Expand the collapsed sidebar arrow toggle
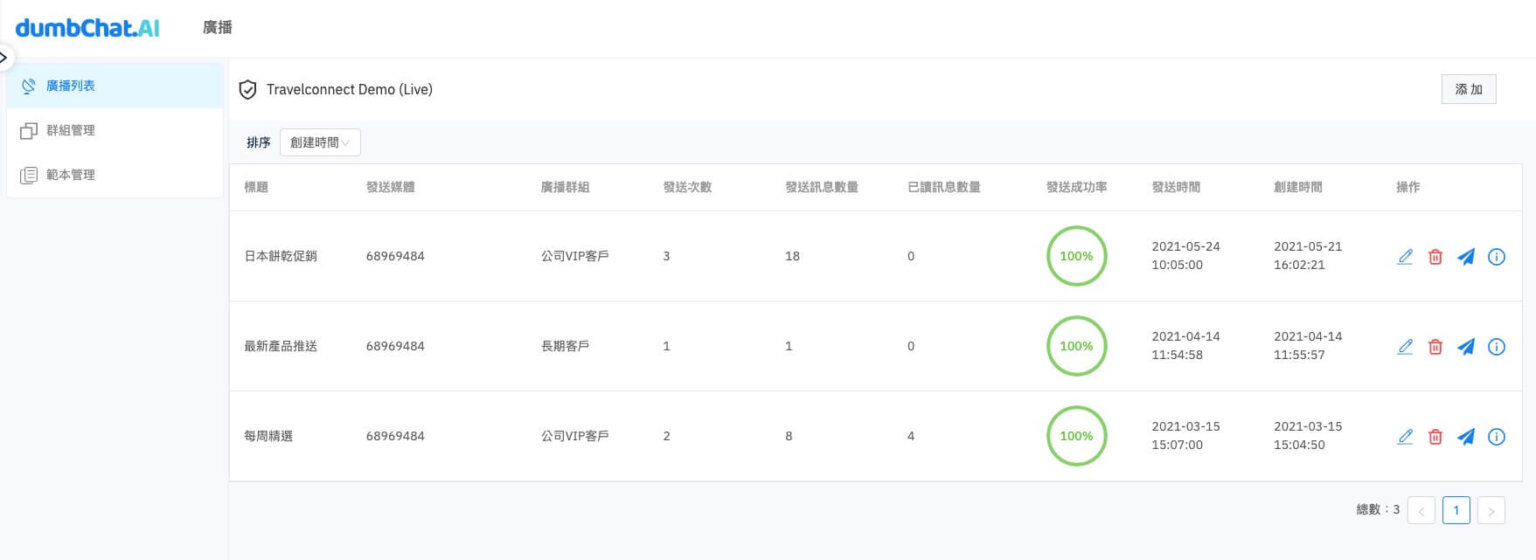This screenshot has height=560, width=1536. (x=4, y=57)
